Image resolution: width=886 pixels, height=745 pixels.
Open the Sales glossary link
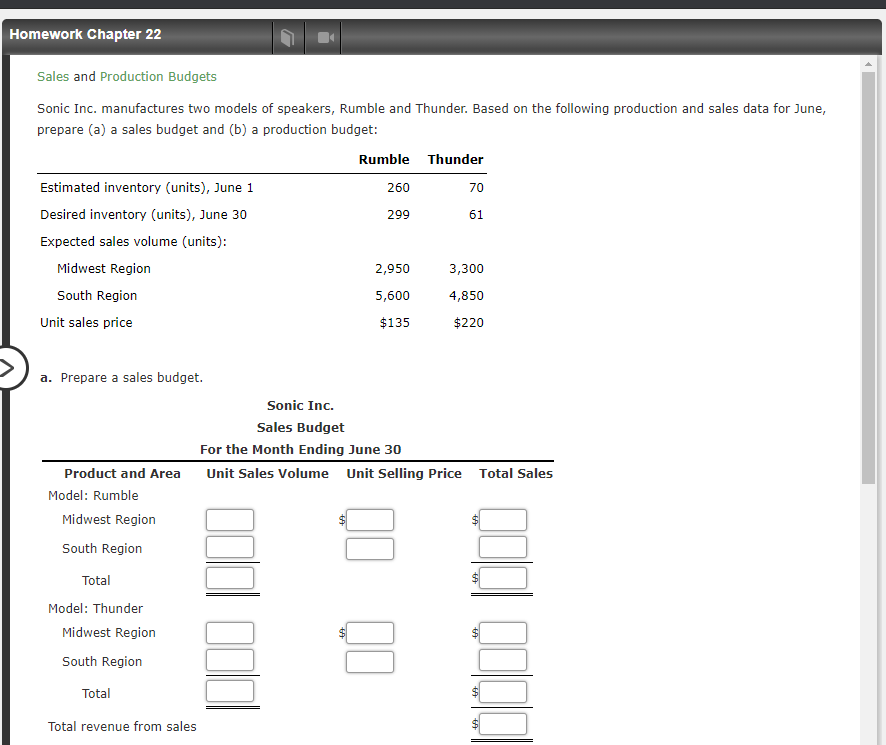click(53, 76)
